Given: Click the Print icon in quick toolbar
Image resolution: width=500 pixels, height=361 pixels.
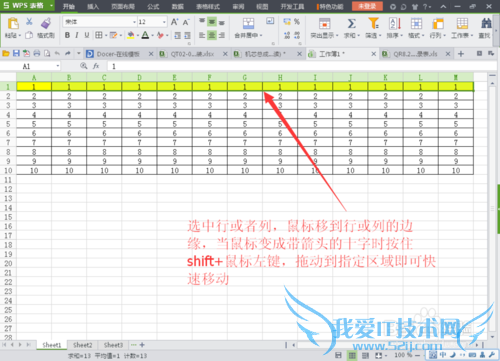Looking at the screenshot, I should coord(37,53).
